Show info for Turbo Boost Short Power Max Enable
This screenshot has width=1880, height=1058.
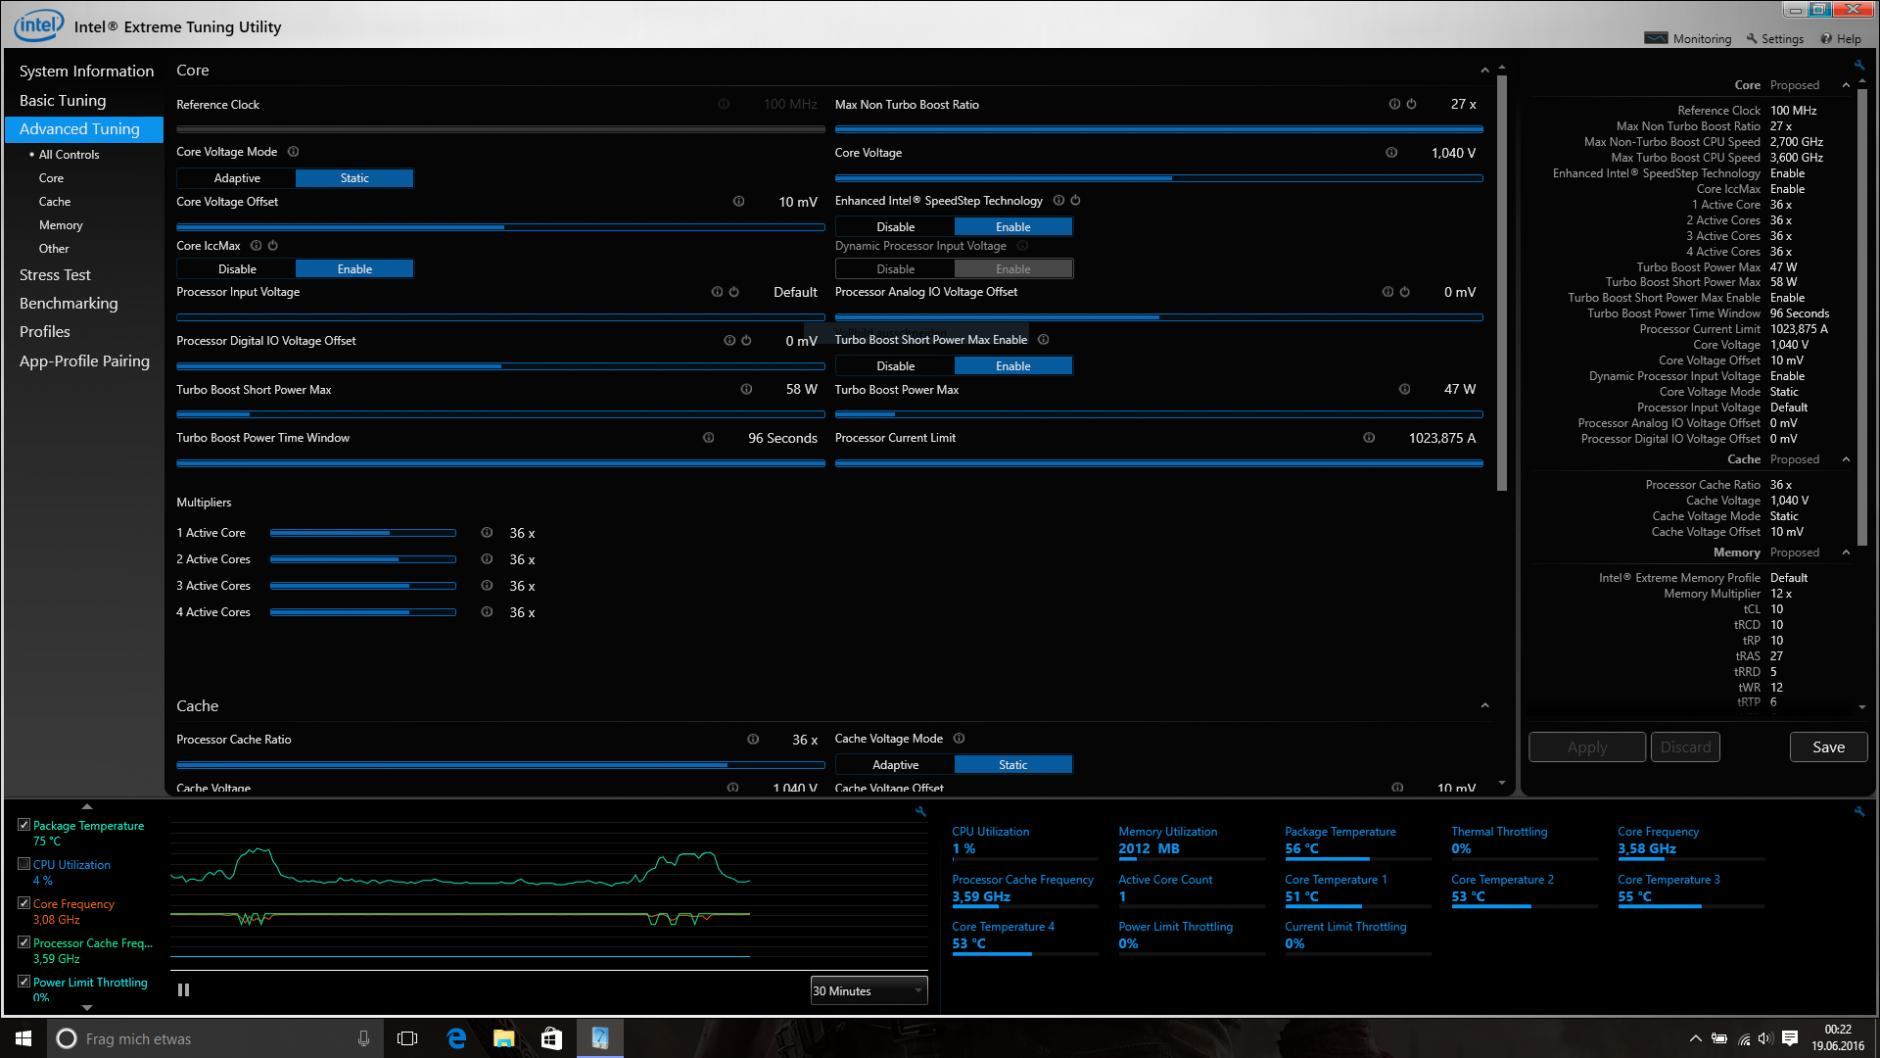1043,339
